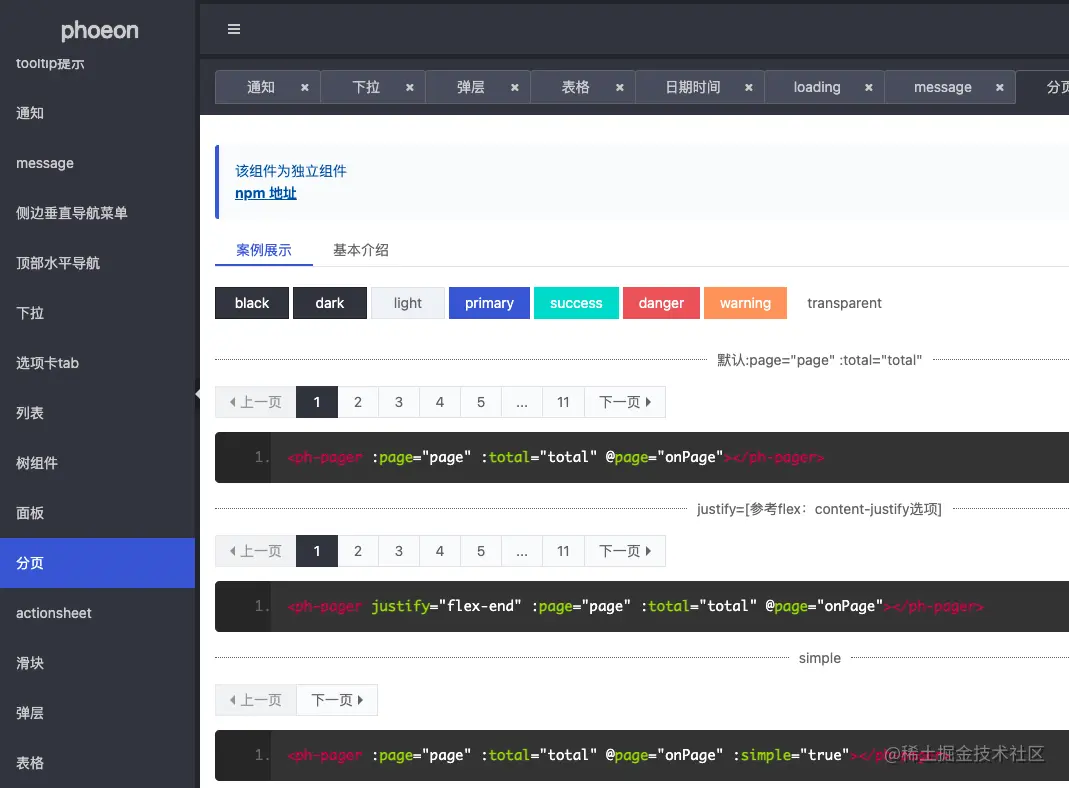This screenshot has height=788, width=1069.
Task: Go to page 3 in default pager
Action: tap(399, 402)
